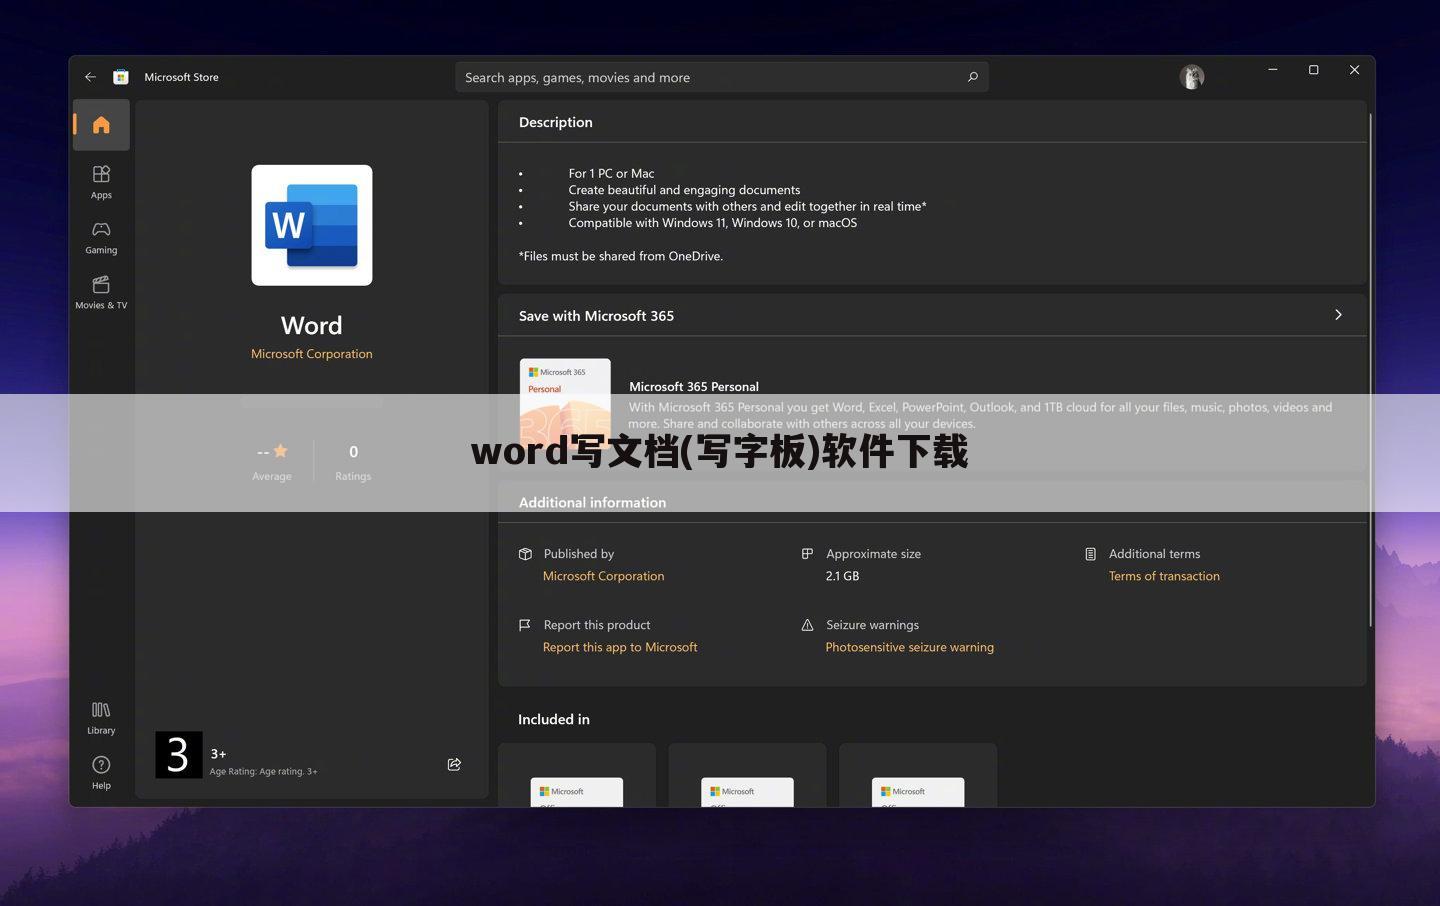
Task: Open the user profile avatar
Action: click(1191, 77)
